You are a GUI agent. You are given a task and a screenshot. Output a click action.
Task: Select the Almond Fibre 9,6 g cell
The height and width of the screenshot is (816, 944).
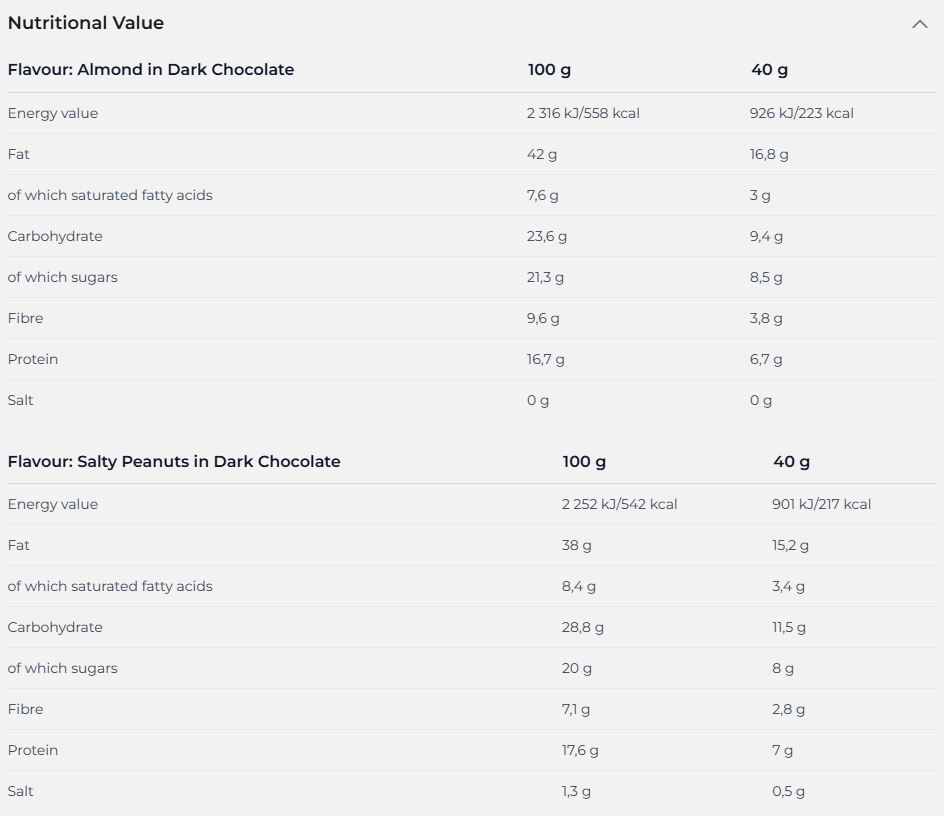pos(542,319)
